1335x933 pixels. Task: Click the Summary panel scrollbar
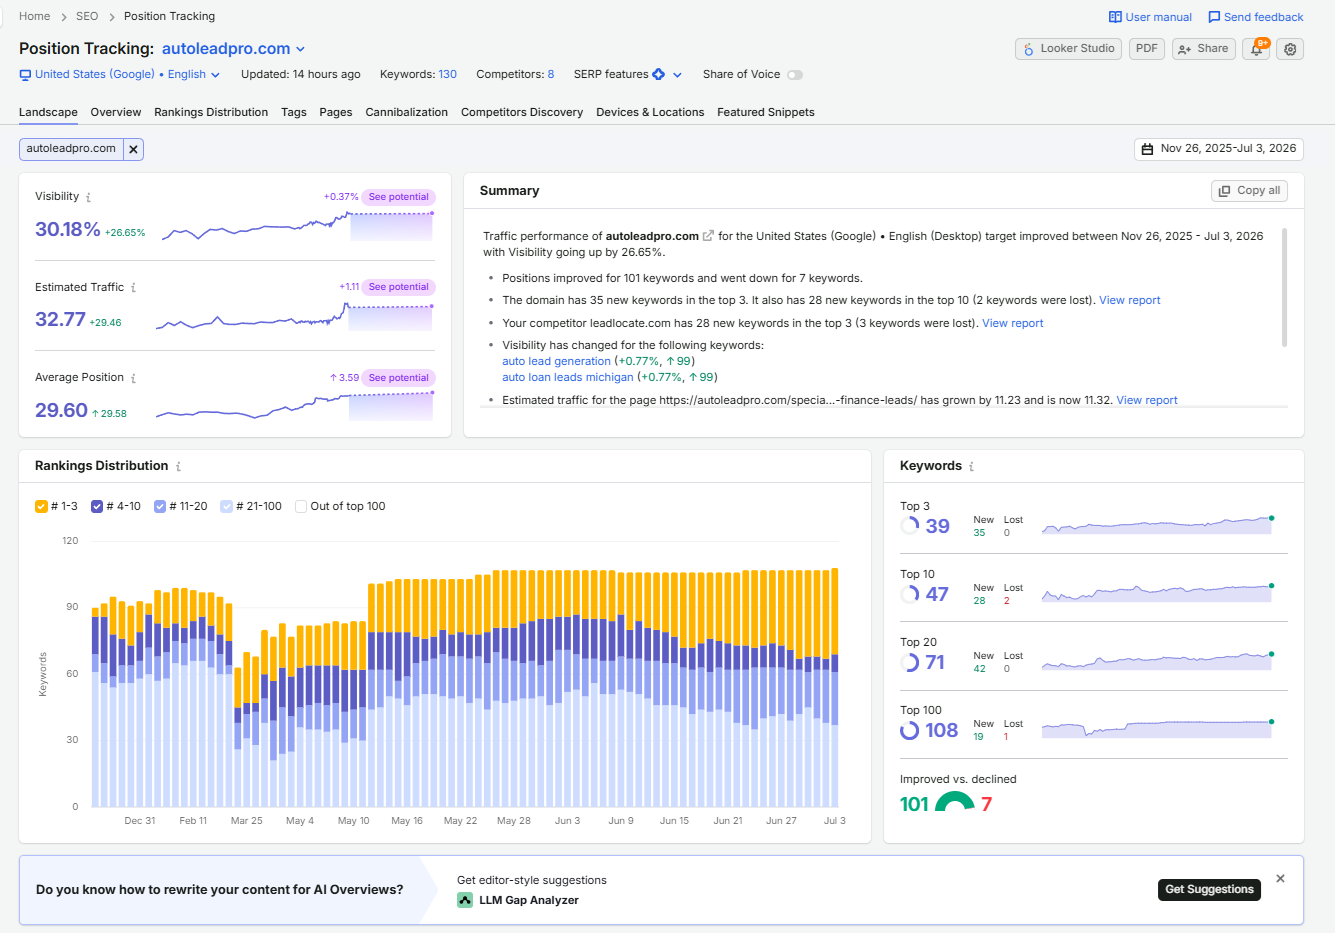point(1284,288)
